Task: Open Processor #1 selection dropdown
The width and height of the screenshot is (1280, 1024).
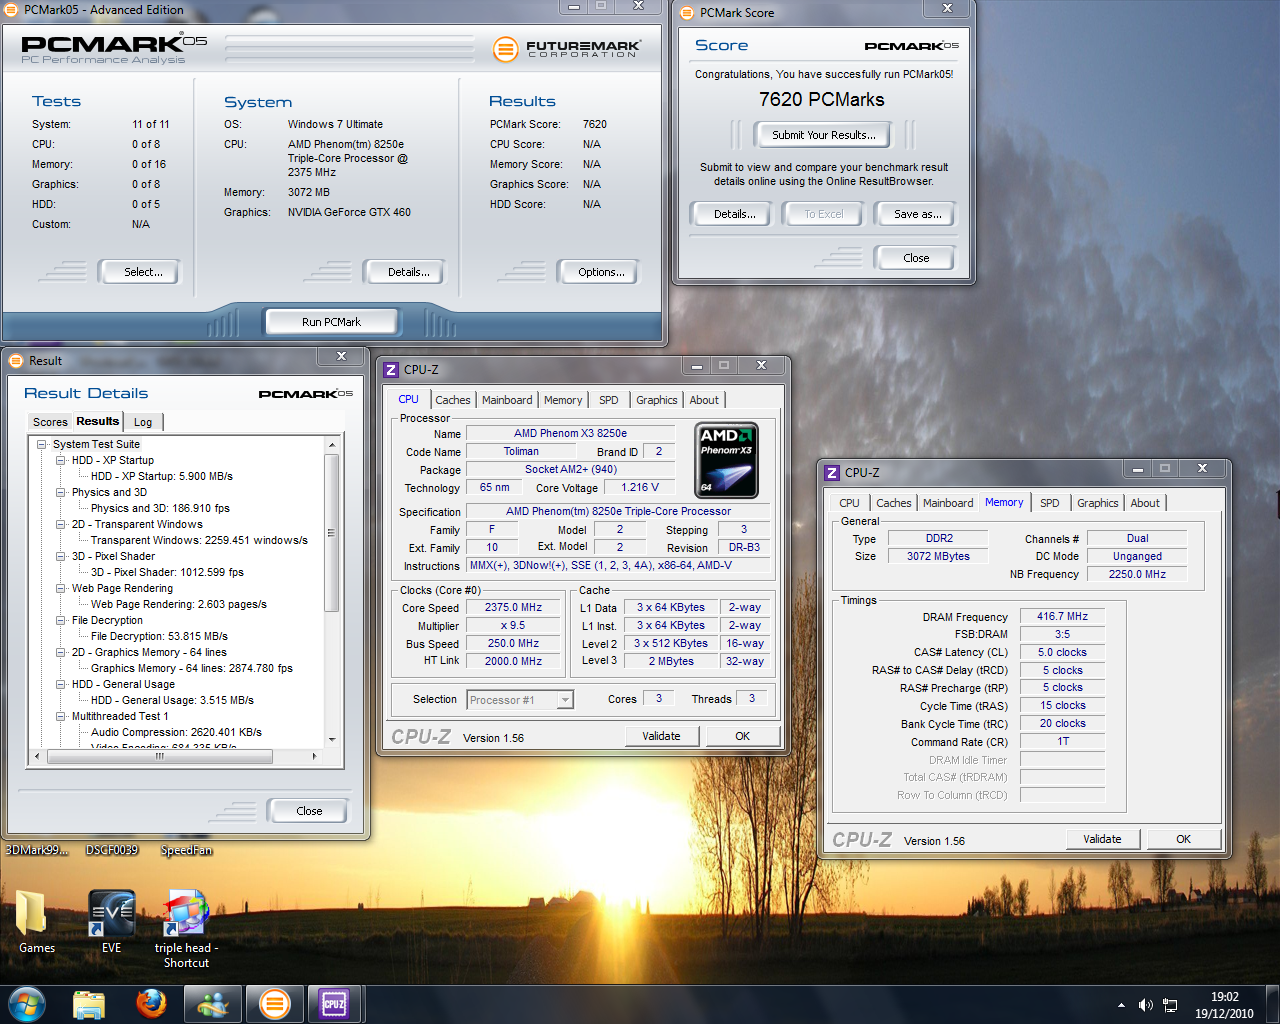Action: (x=520, y=700)
